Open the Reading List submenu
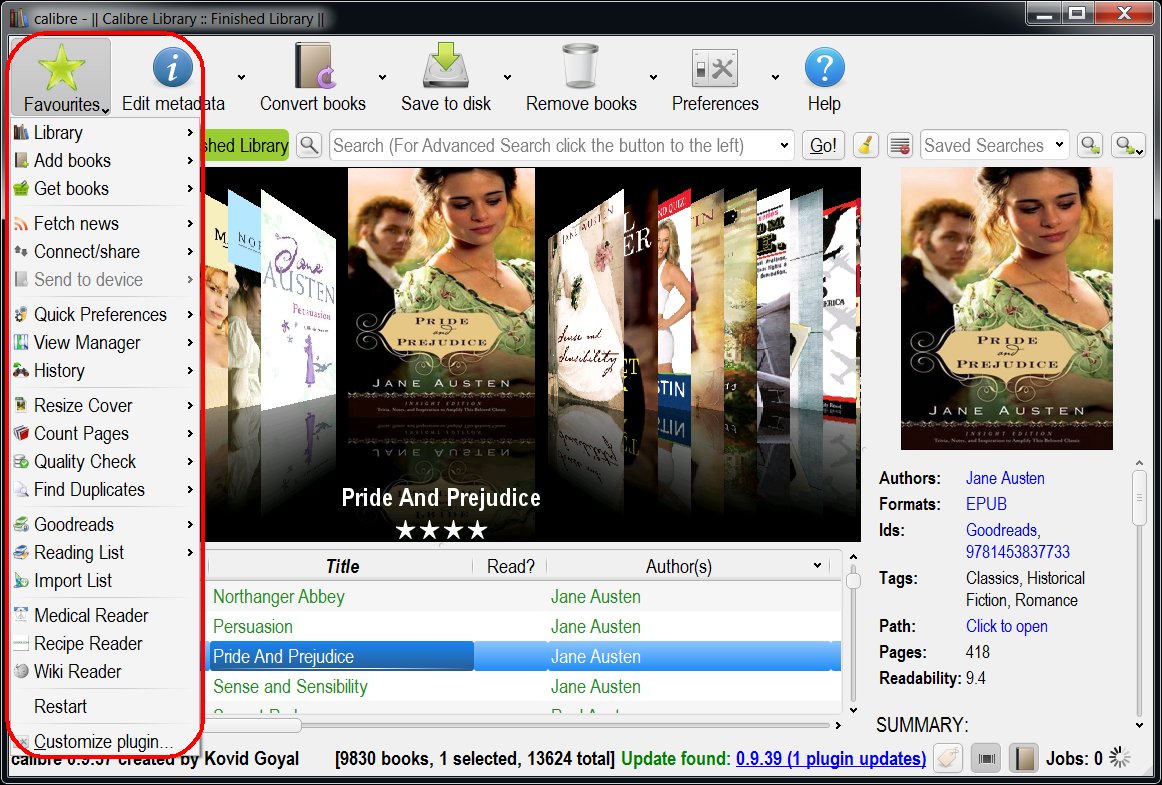Image resolution: width=1162 pixels, height=785 pixels. [x=104, y=554]
